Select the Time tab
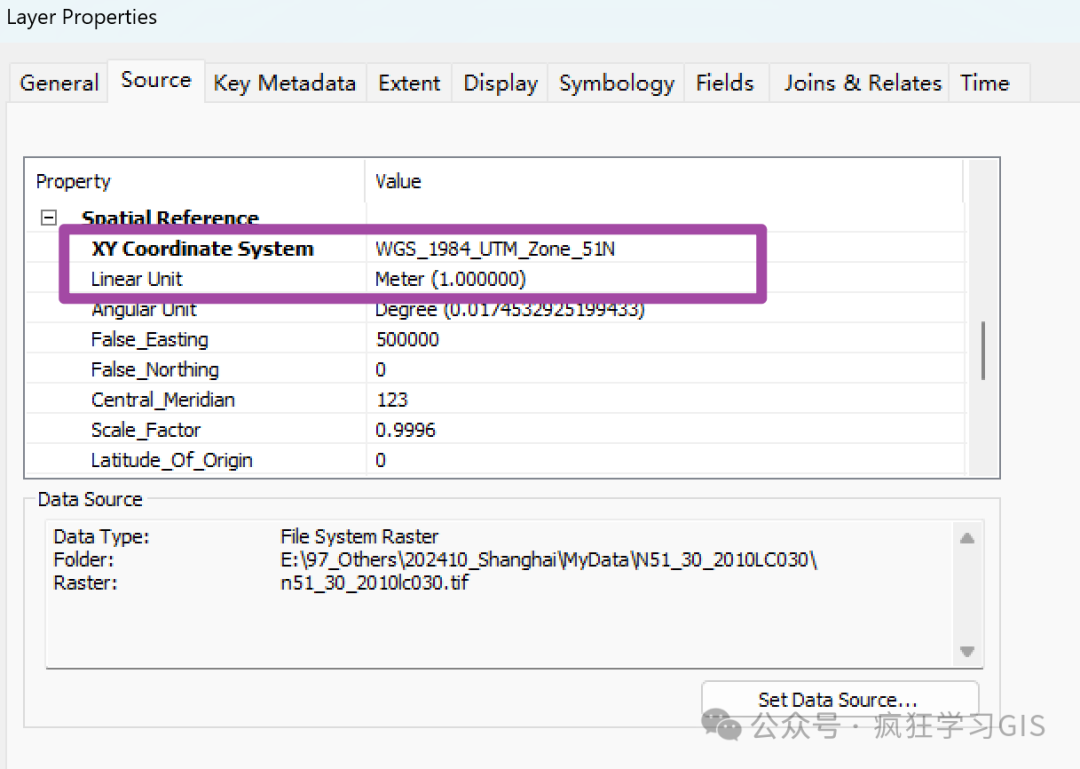Image resolution: width=1080 pixels, height=769 pixels. [984, 83]
